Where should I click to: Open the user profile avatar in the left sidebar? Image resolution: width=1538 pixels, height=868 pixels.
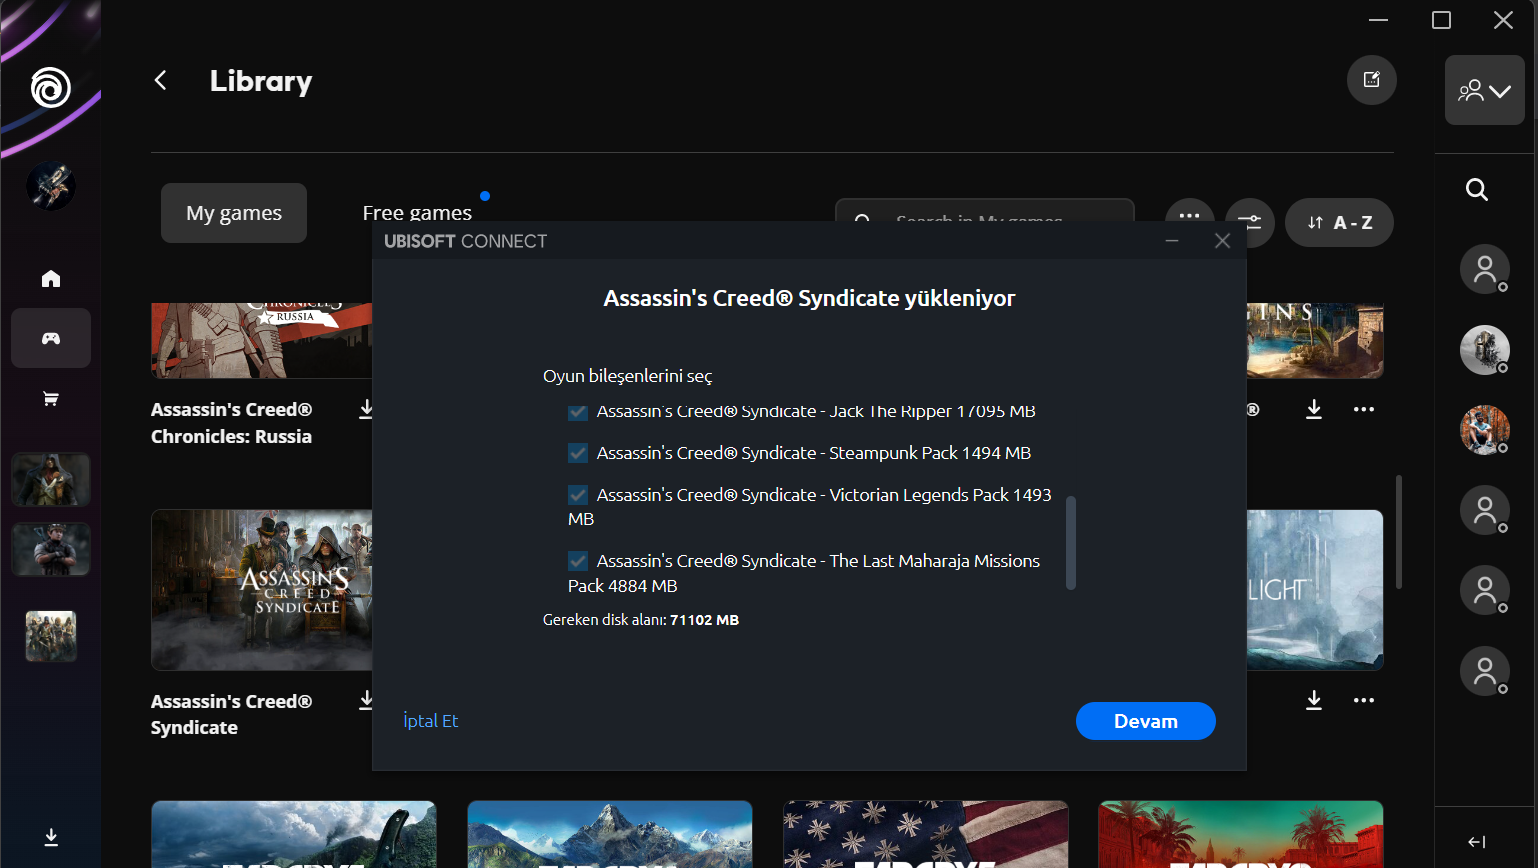(x=51, y=185)
